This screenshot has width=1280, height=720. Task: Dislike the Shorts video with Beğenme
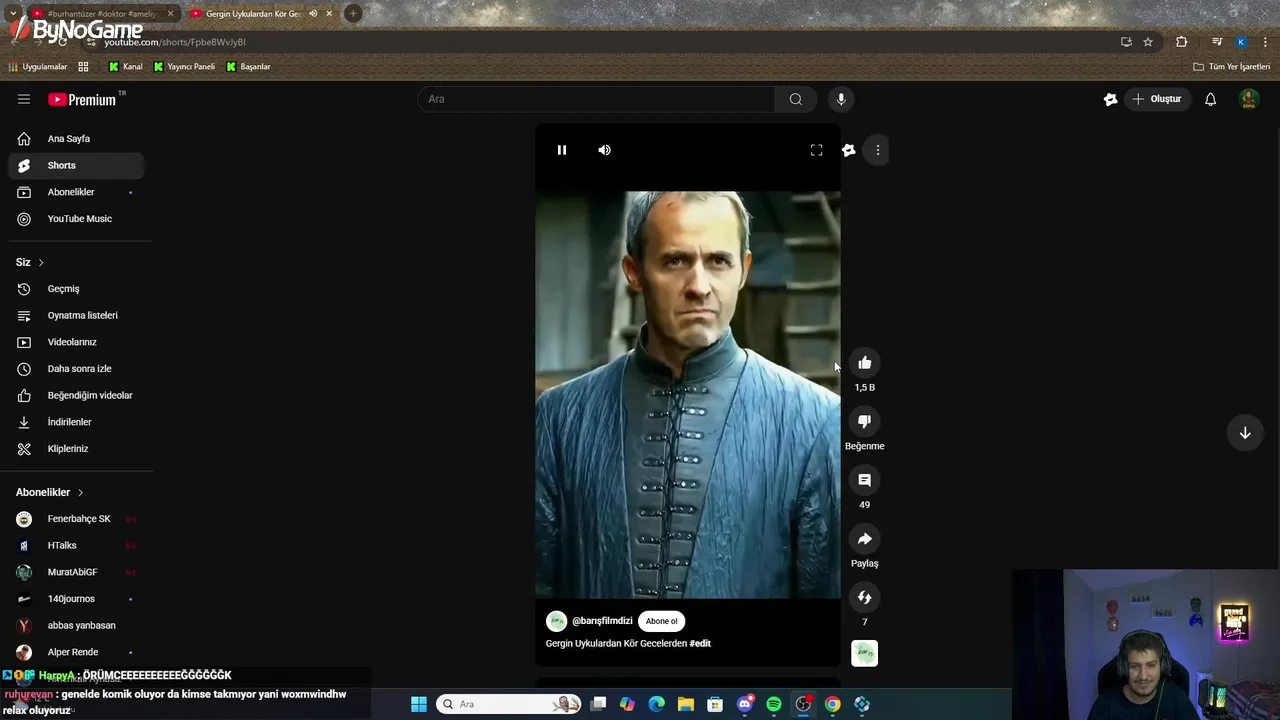pyautogui.click(x=865, y=421)
